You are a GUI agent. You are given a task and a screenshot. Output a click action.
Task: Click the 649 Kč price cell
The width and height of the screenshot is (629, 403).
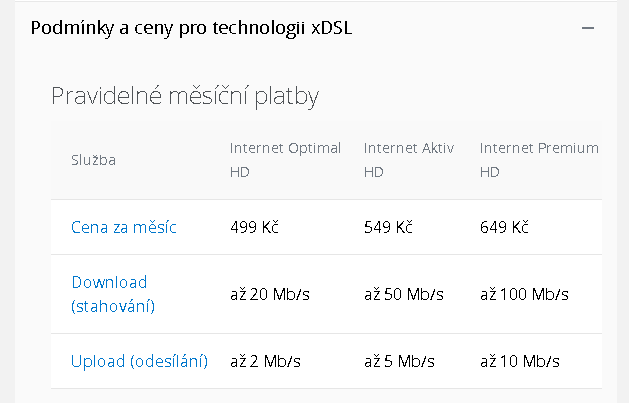504,227
